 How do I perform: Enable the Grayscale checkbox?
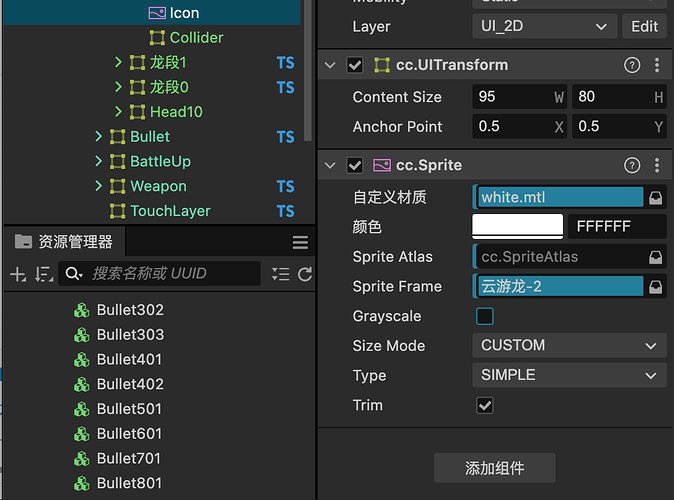coord(485,316)
